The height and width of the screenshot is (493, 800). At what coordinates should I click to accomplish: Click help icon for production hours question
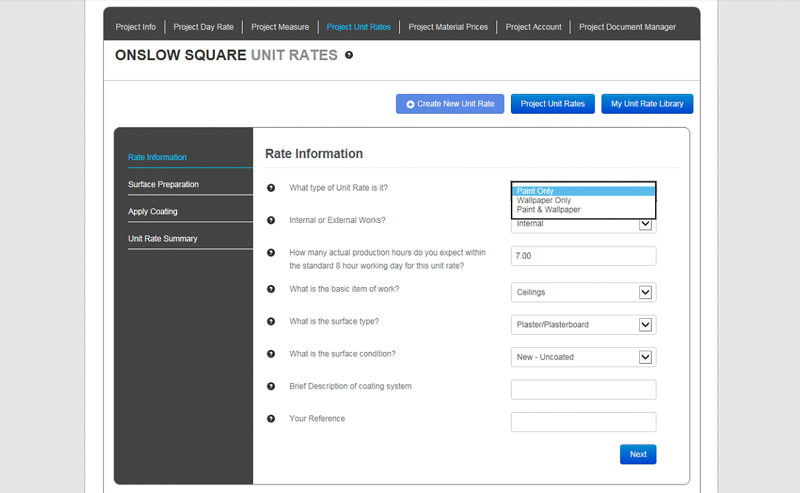271,253
